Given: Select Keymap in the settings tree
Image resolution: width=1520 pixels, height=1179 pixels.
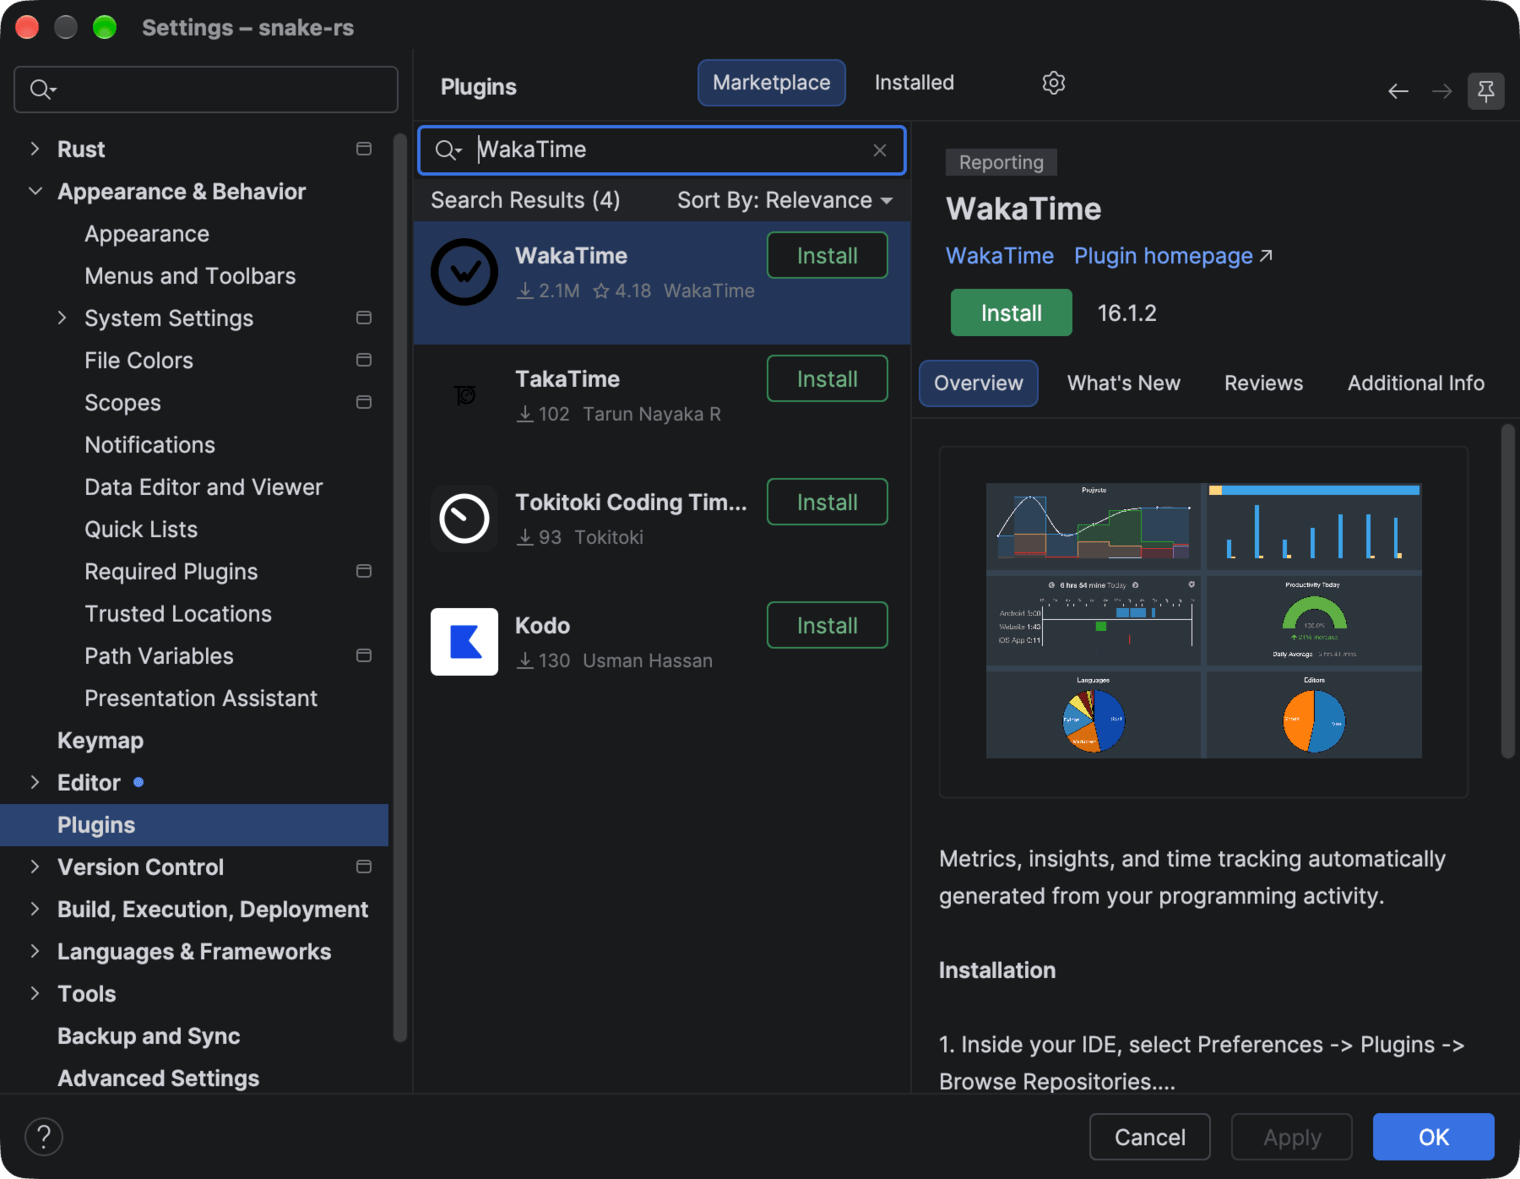Looking at the screenshot, I should tap(100, 740).
